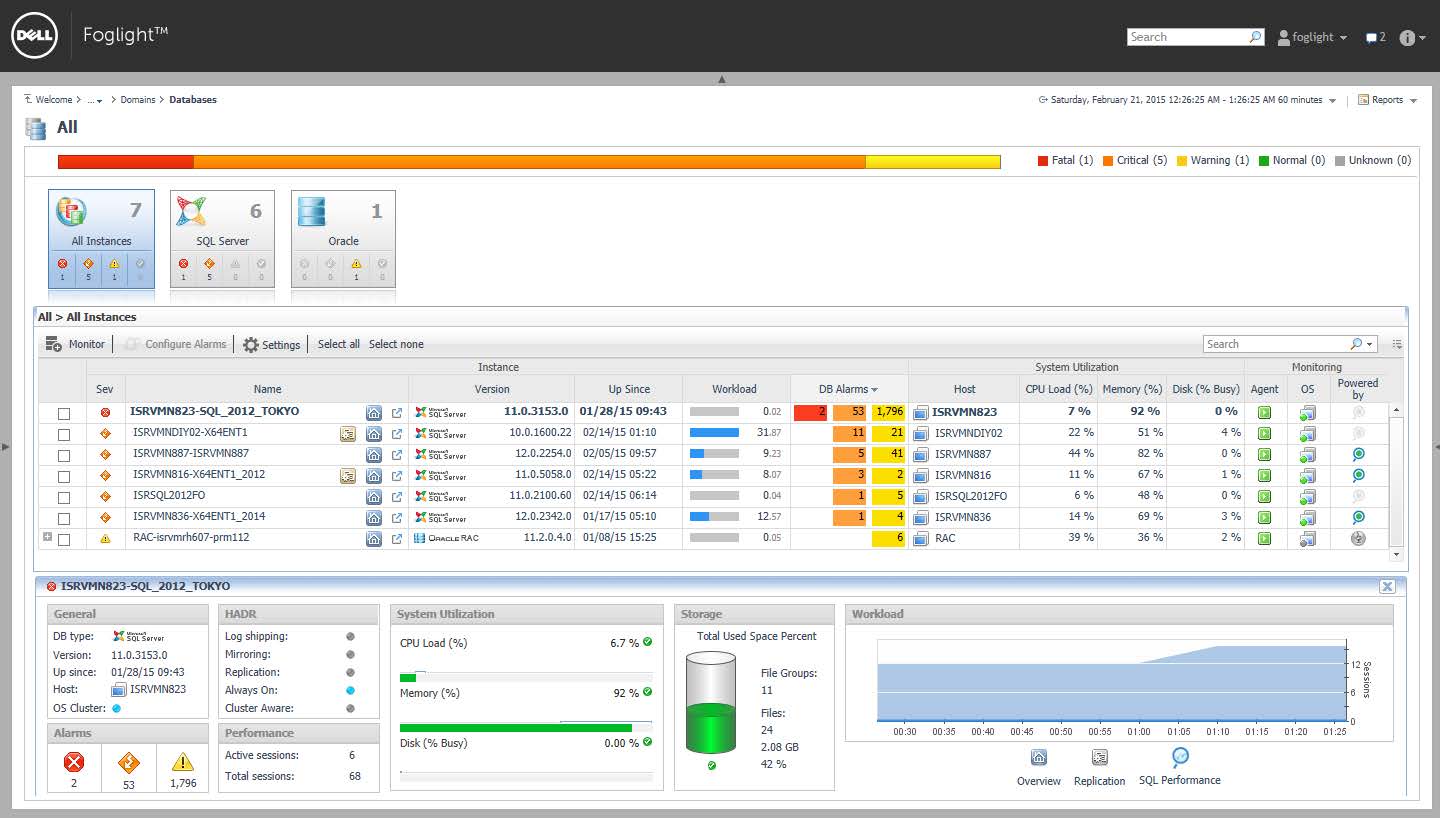
Task: Select checkbox for ISRVMN816-X64ENT1_2012
Action: [64, 476]
